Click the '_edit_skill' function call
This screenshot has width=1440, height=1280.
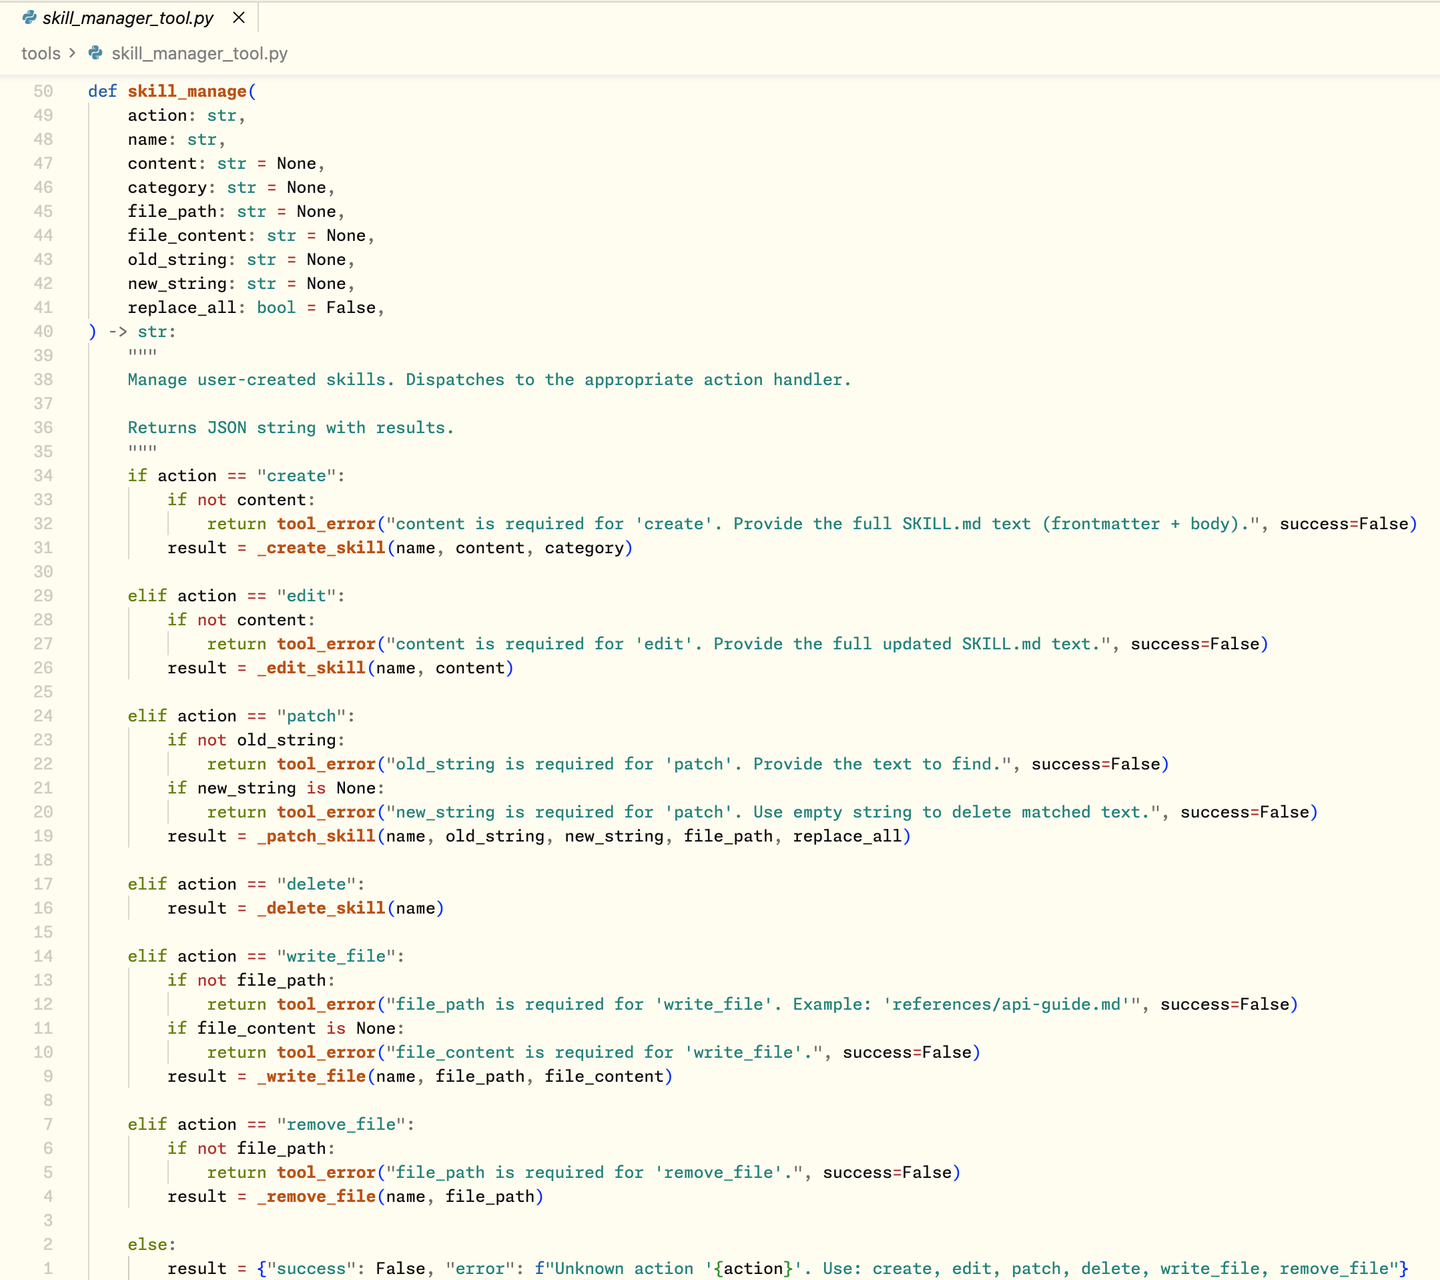tap(311, 668)
